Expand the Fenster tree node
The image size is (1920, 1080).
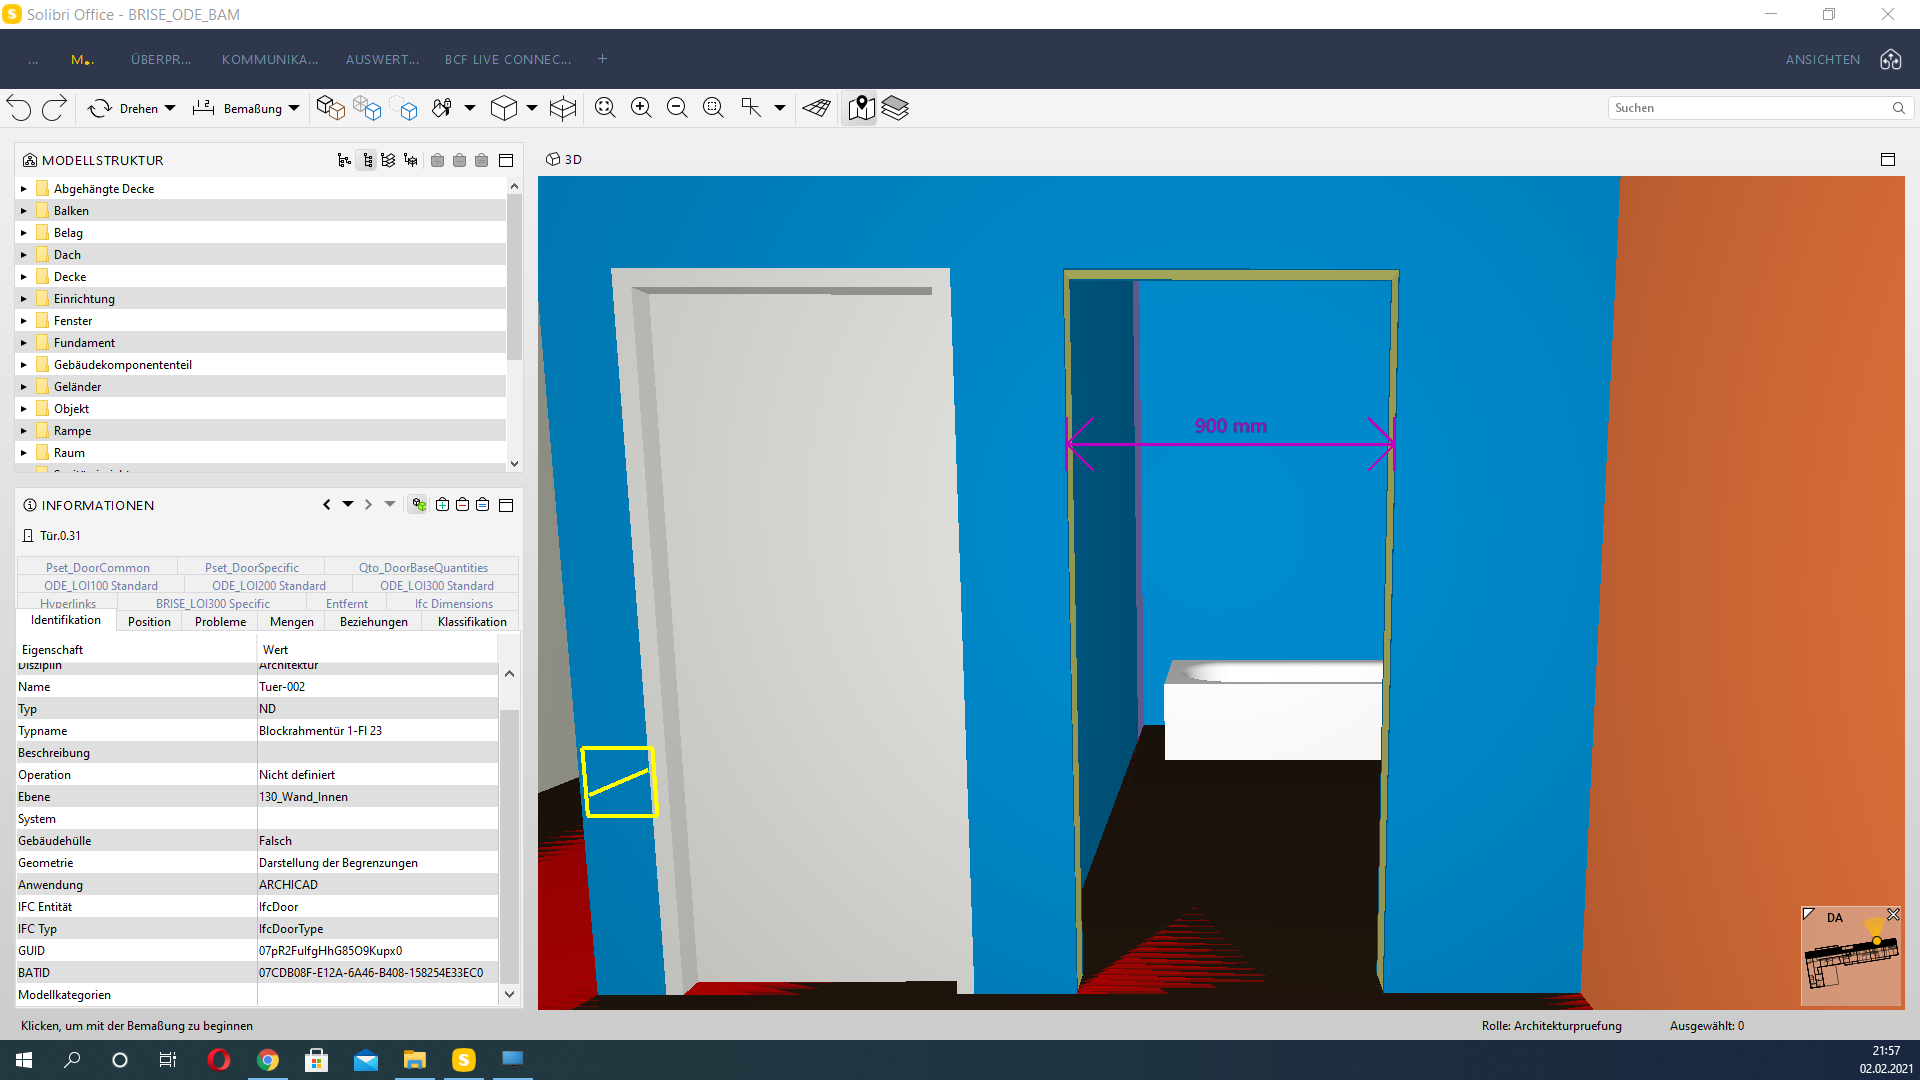click(24, 321)
